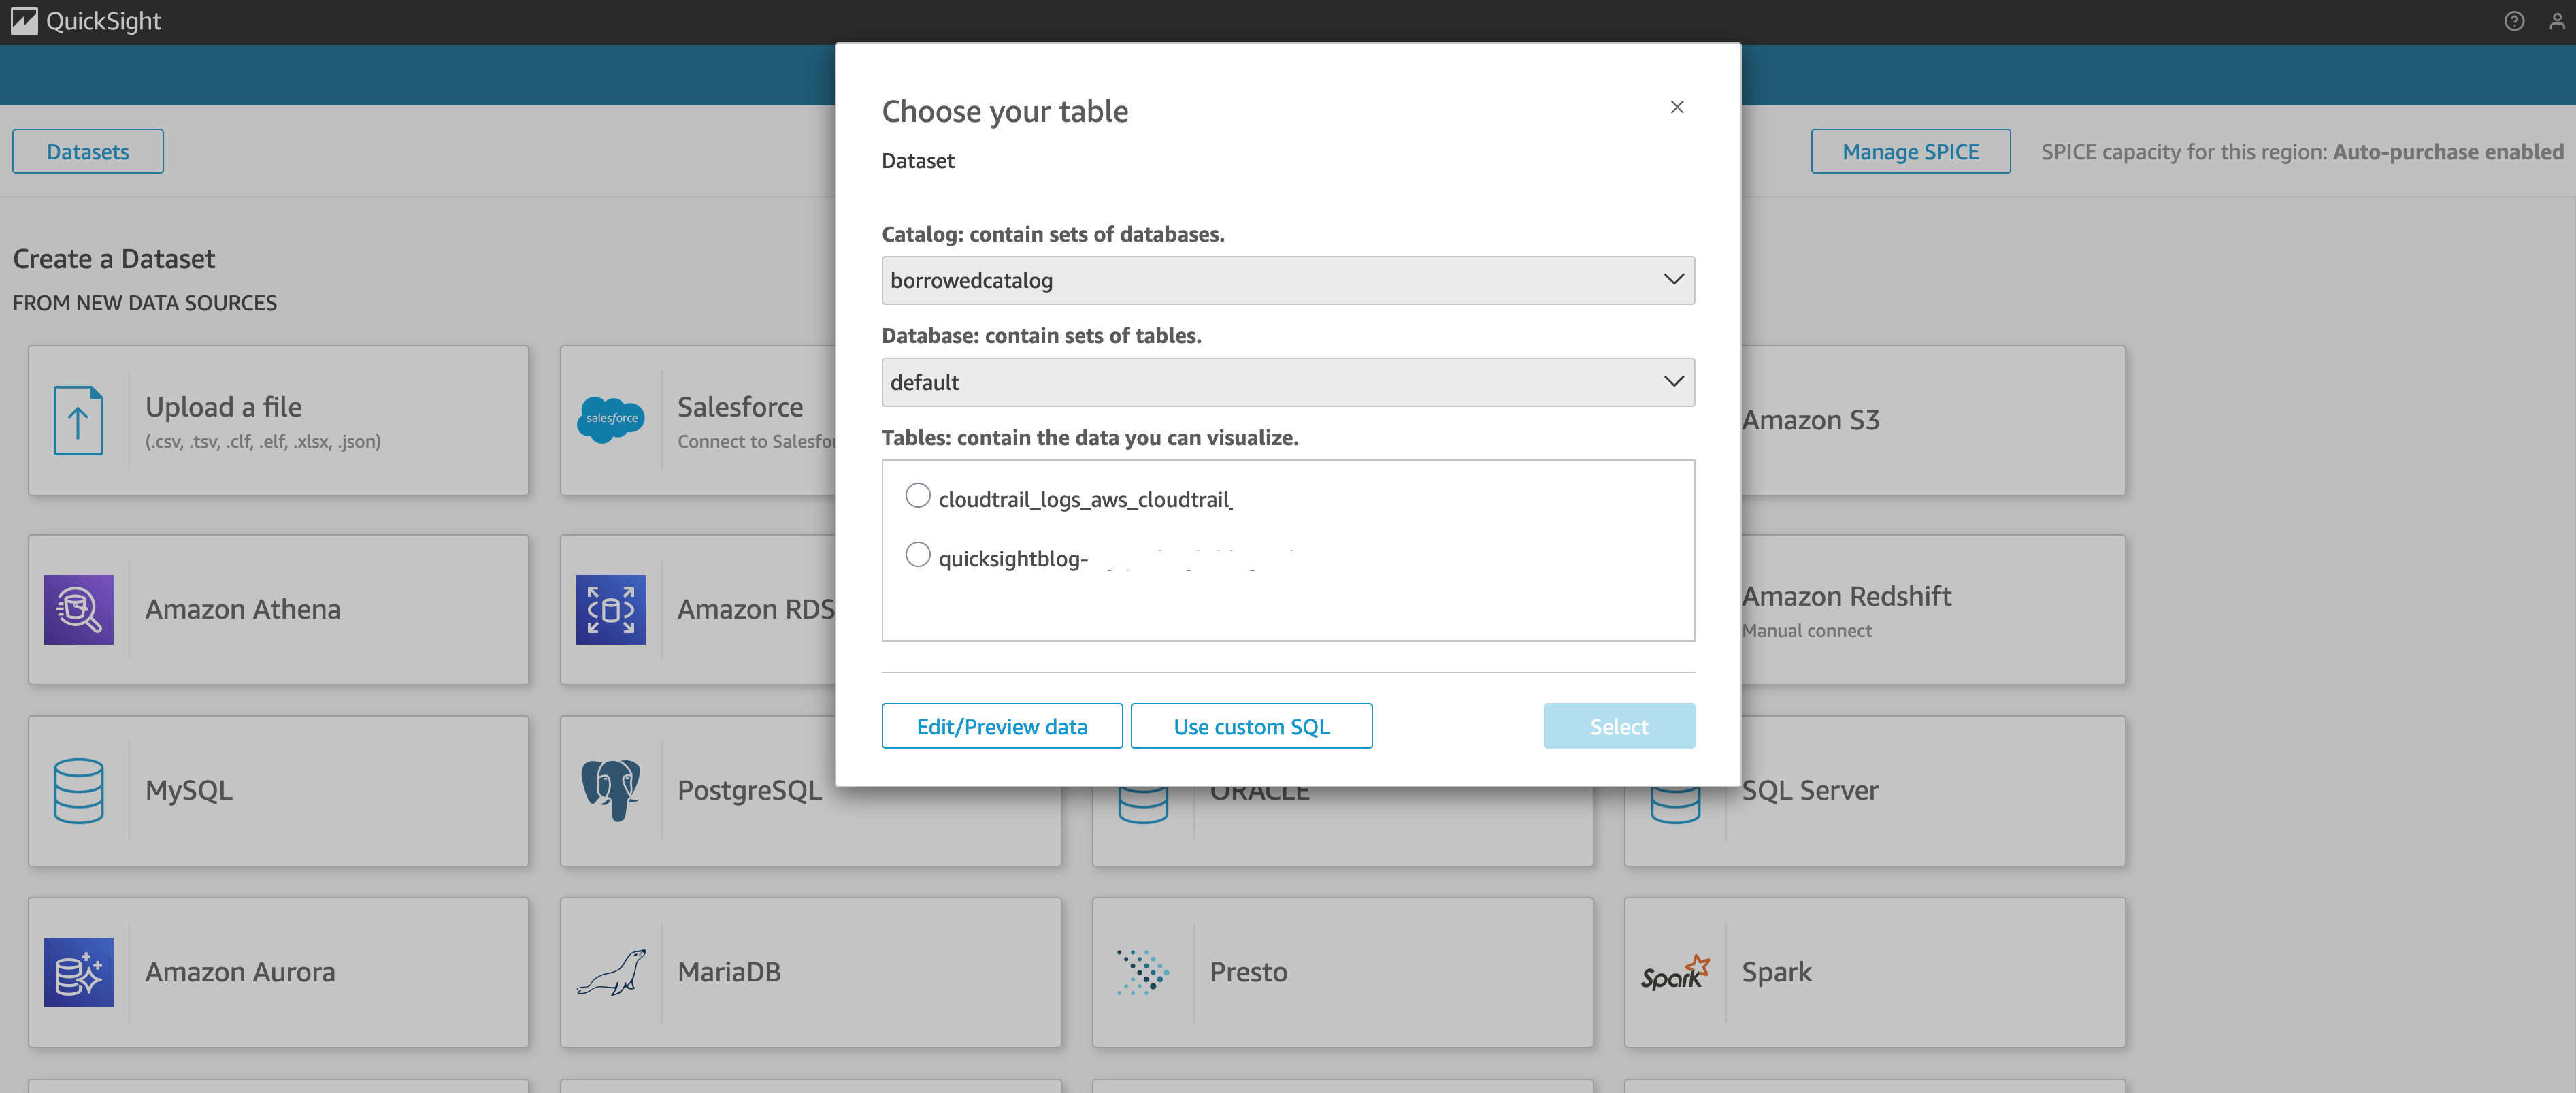
Task: Select the cloudtrail_logs_aws_cloudtrail table radio button
Action: click(x=917, y=496)
